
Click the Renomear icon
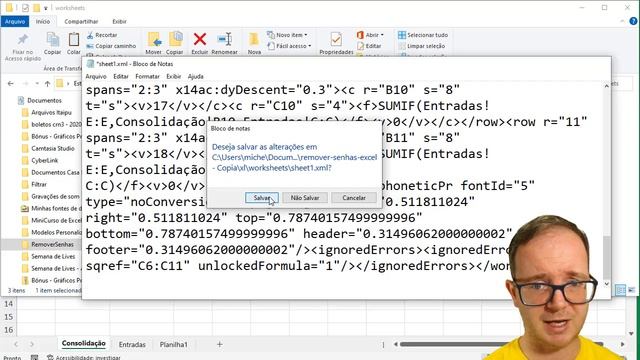224,40
